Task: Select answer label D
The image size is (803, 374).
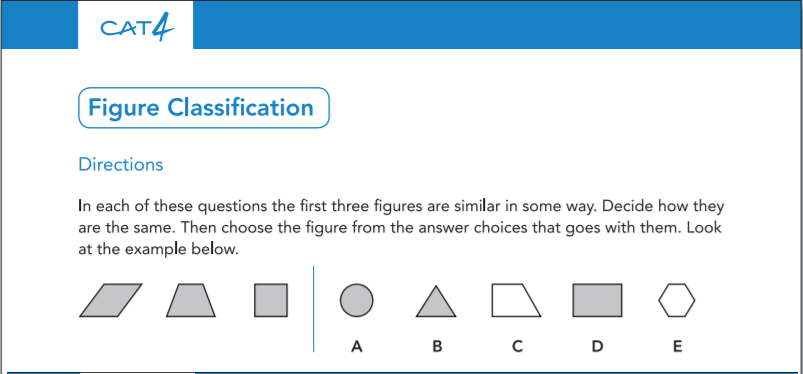Action: [x=597, y=347]
